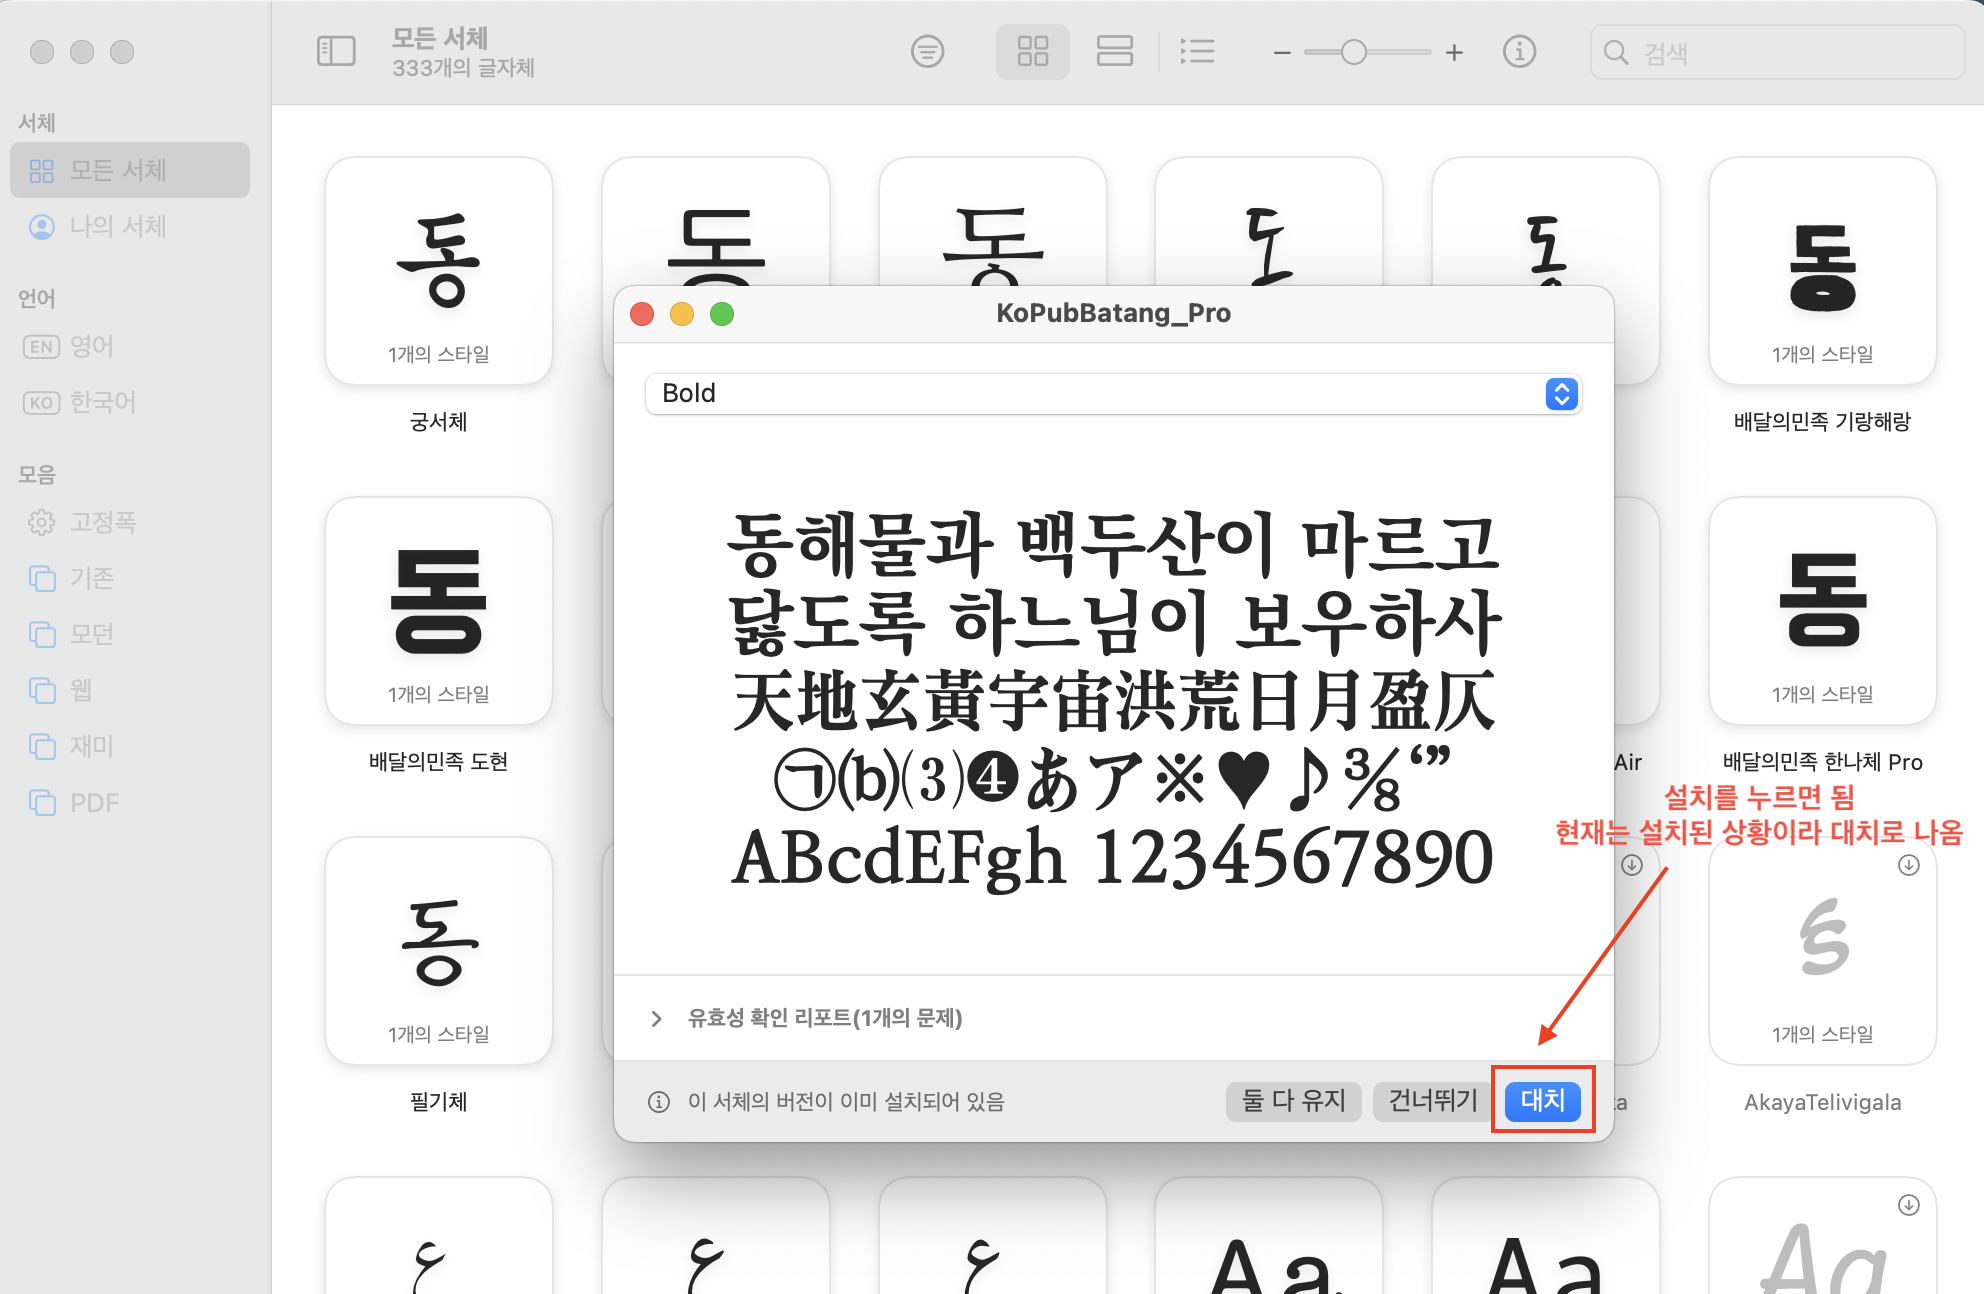The width and height of the screenshot is (1984, 1294).
Task: Switch to sample rows view
Action: coord(1114,51)
